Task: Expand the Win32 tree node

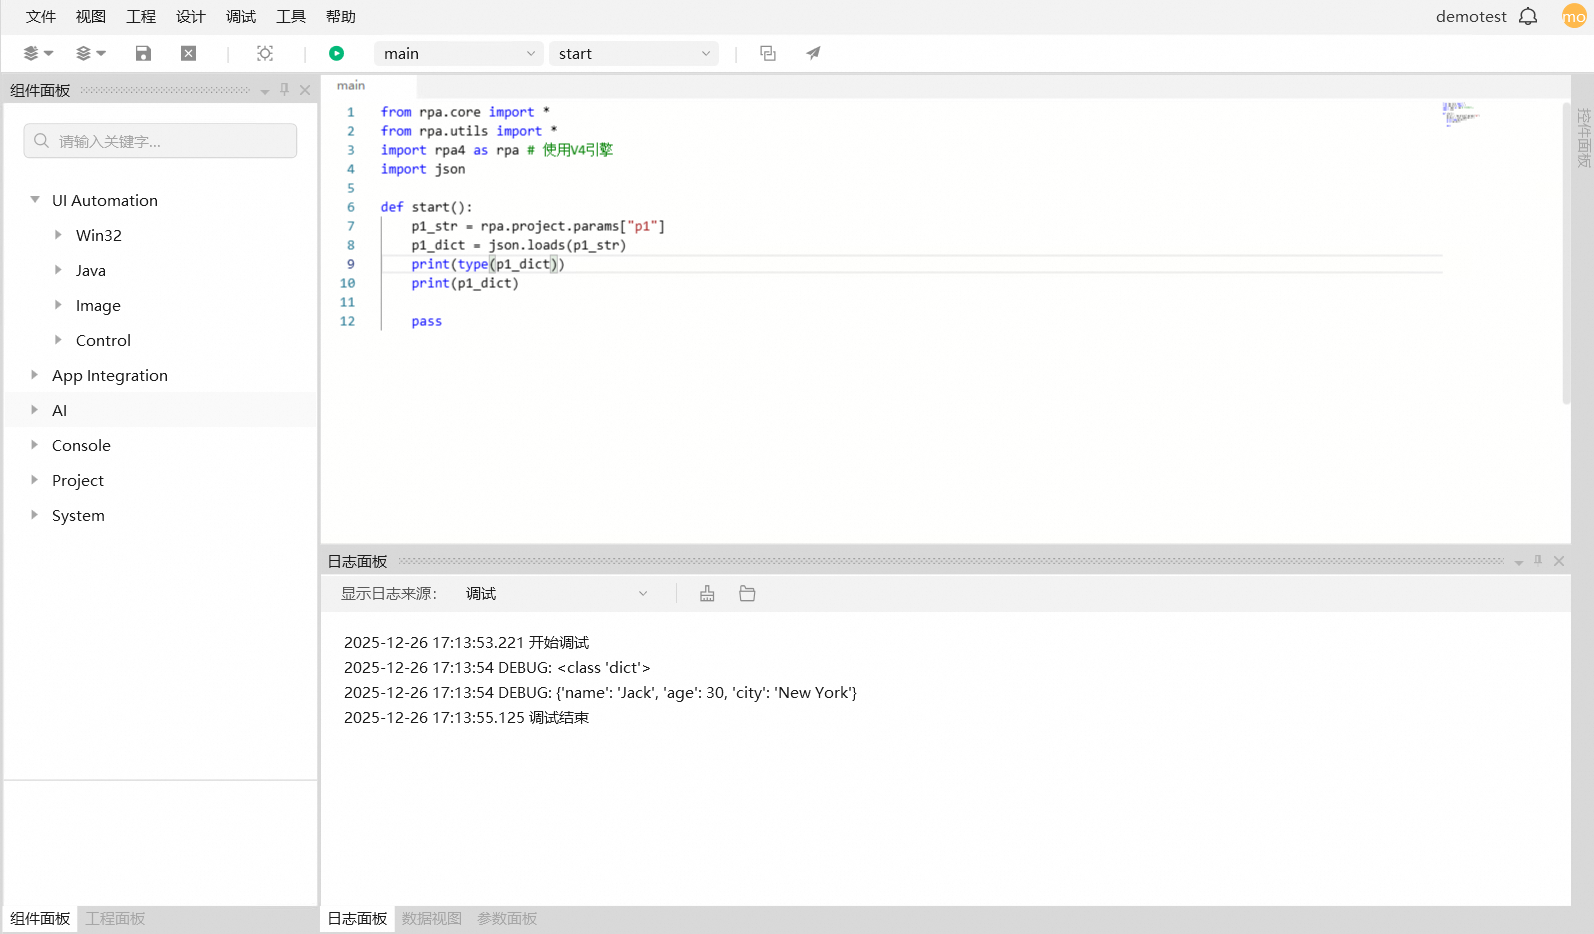Action: 58,235
